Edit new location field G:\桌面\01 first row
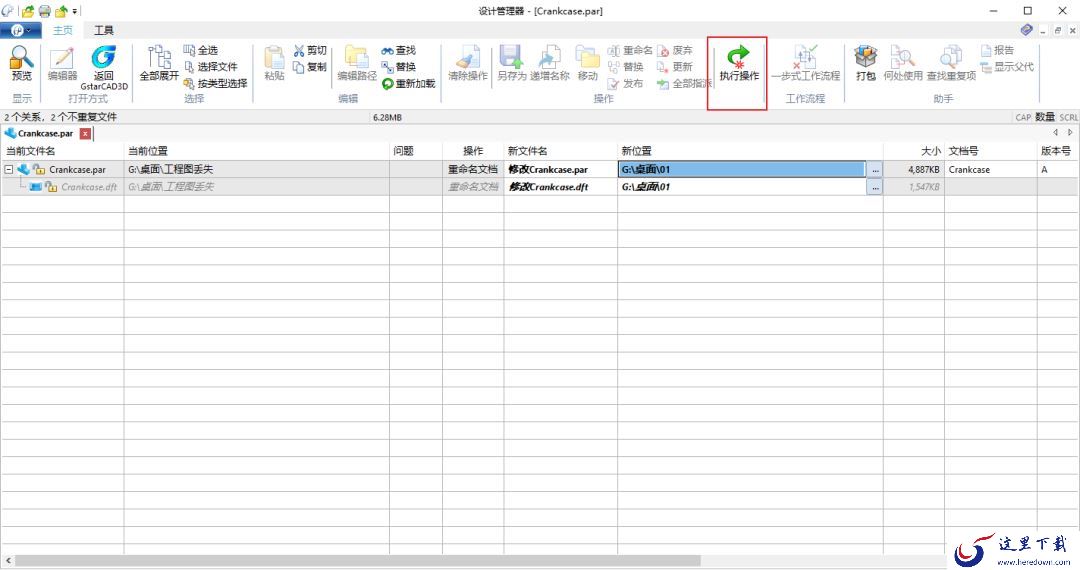Viewport: 1080px width, 570px height. click(x=742, y=169)
